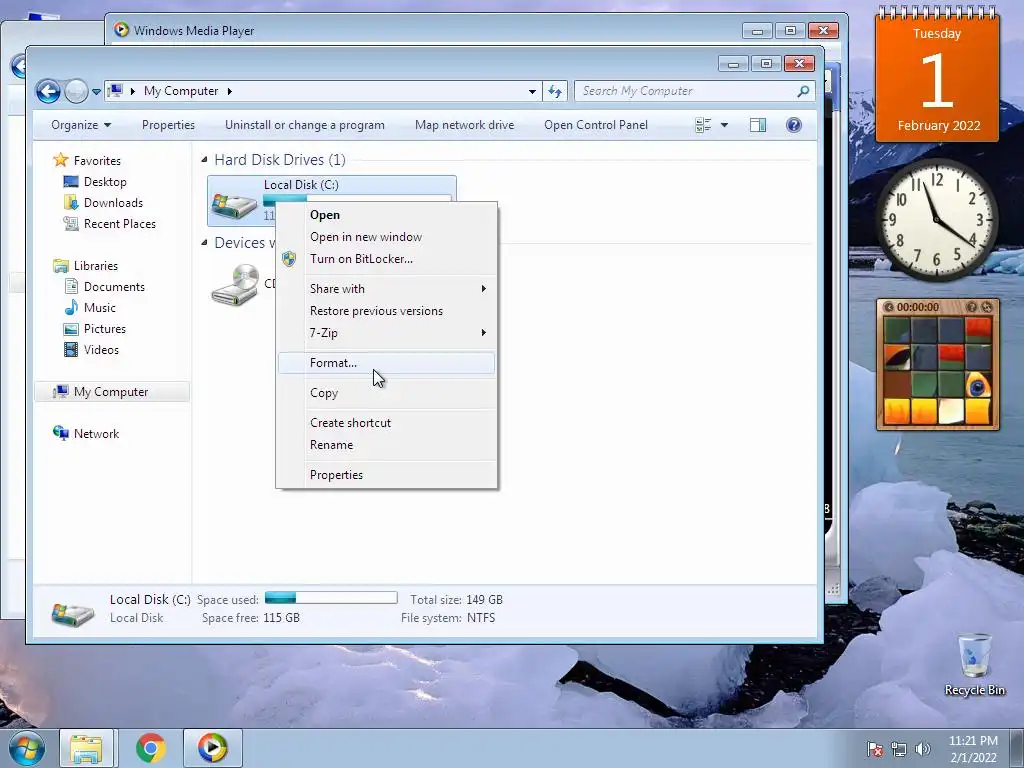This screenshot has height=768, width=1024.
Task: Click Properties in the command bar
Action: [x=168, y=125]
